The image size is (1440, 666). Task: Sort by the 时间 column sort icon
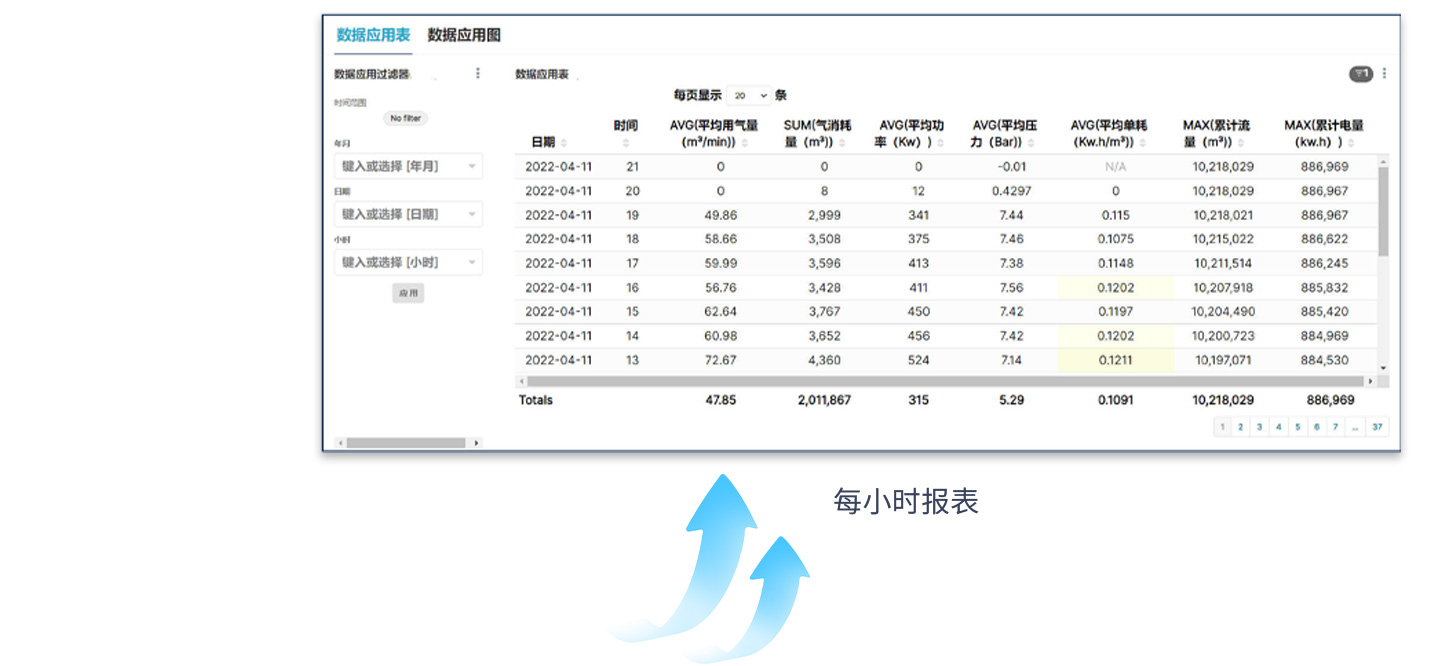[626, 143]
